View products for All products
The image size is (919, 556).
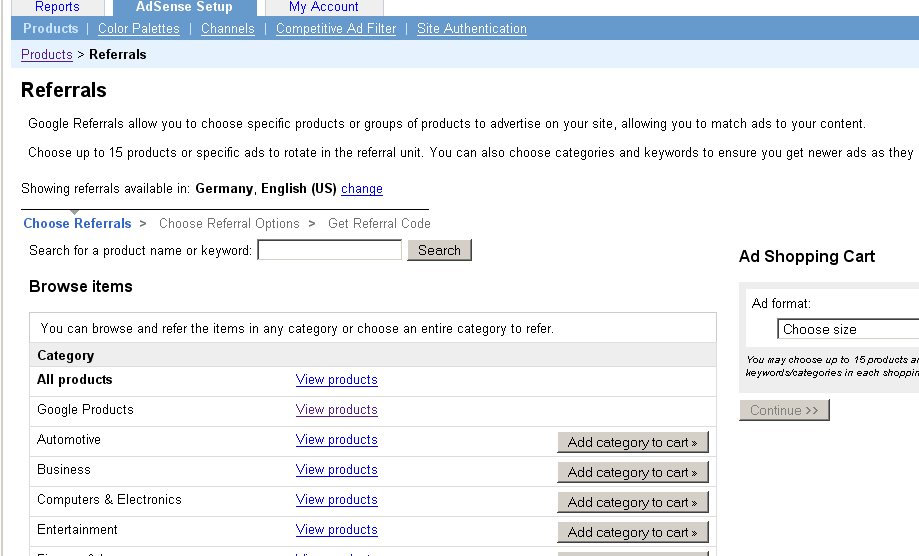coord(336,380)
